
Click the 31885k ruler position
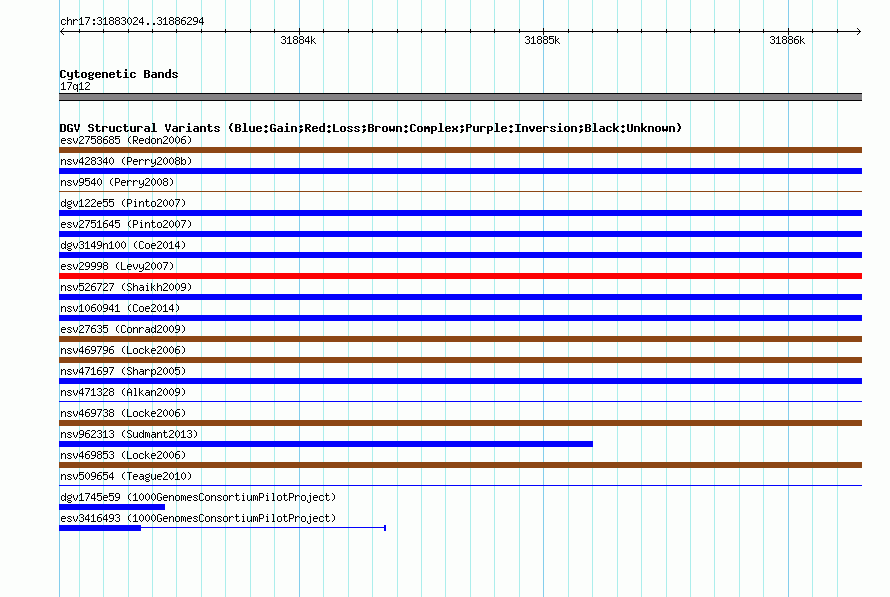pyautogui.click(x=542, y=40)
